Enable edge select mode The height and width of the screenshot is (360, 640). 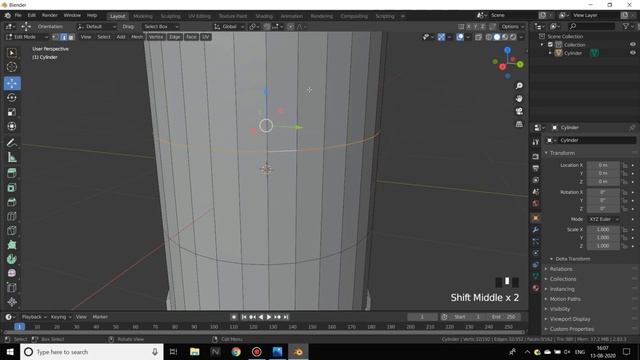click(64, 37)
